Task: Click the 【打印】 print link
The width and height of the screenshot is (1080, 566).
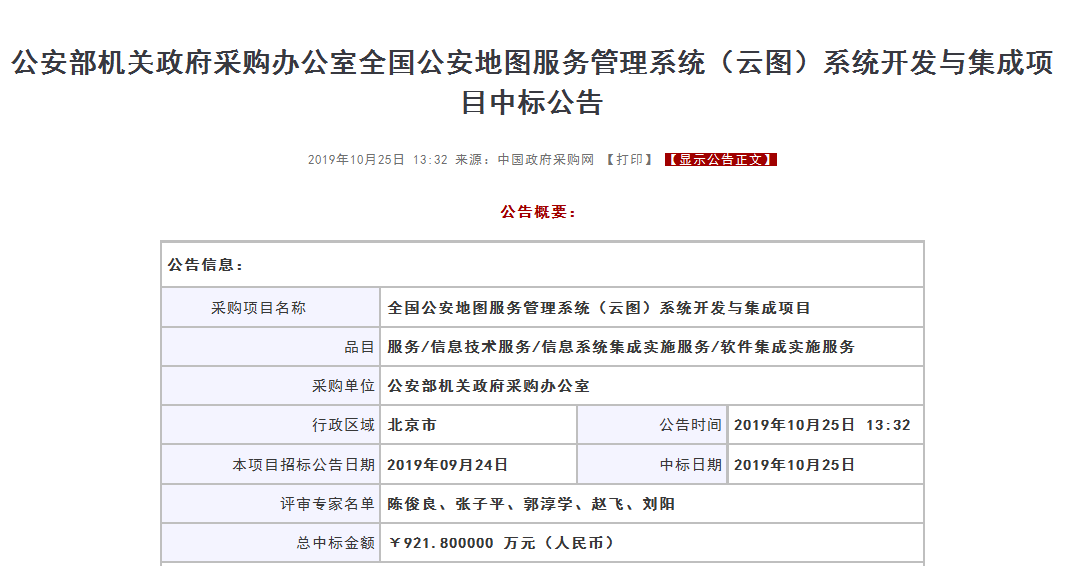Action: pyautogui.click(x=630, y=160)
